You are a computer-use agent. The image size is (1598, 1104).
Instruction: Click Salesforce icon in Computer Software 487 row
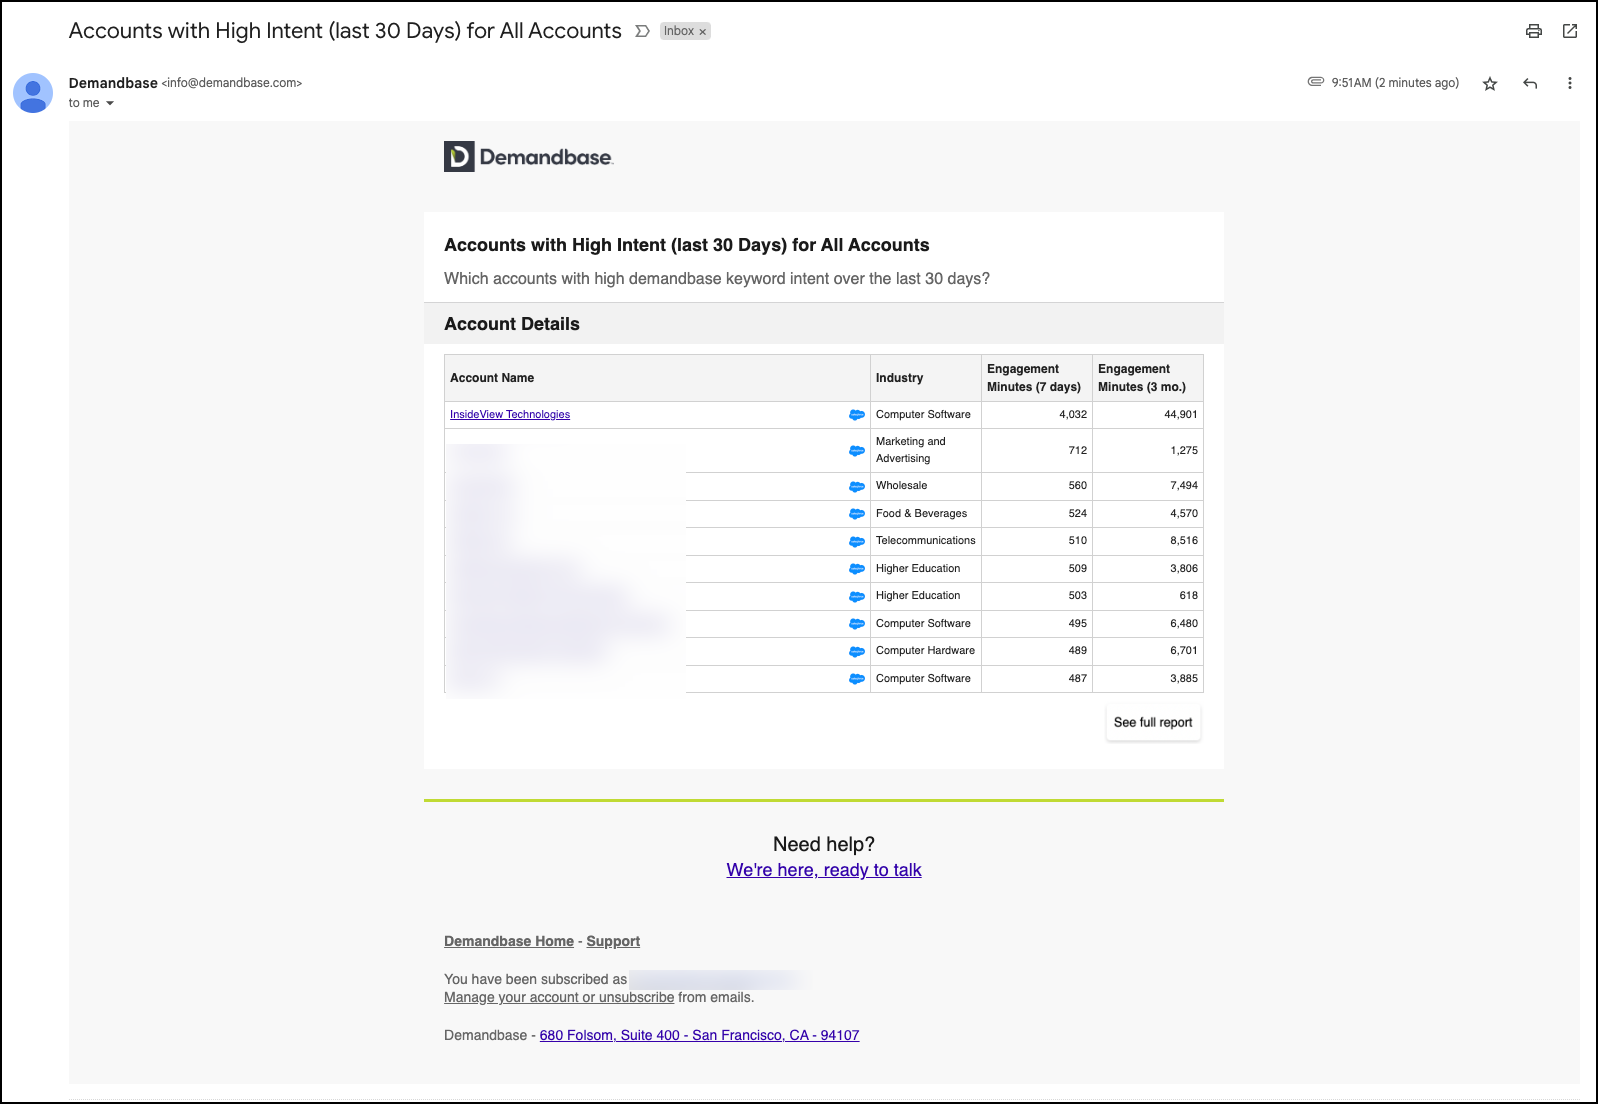(857, 679)
